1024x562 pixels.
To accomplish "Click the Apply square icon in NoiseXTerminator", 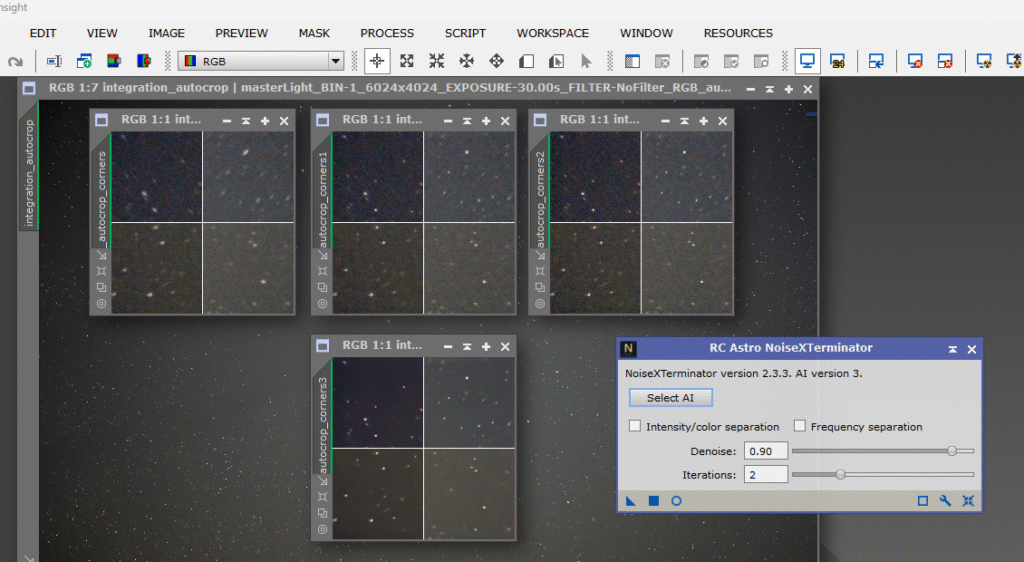I will [x=654, y=501].
